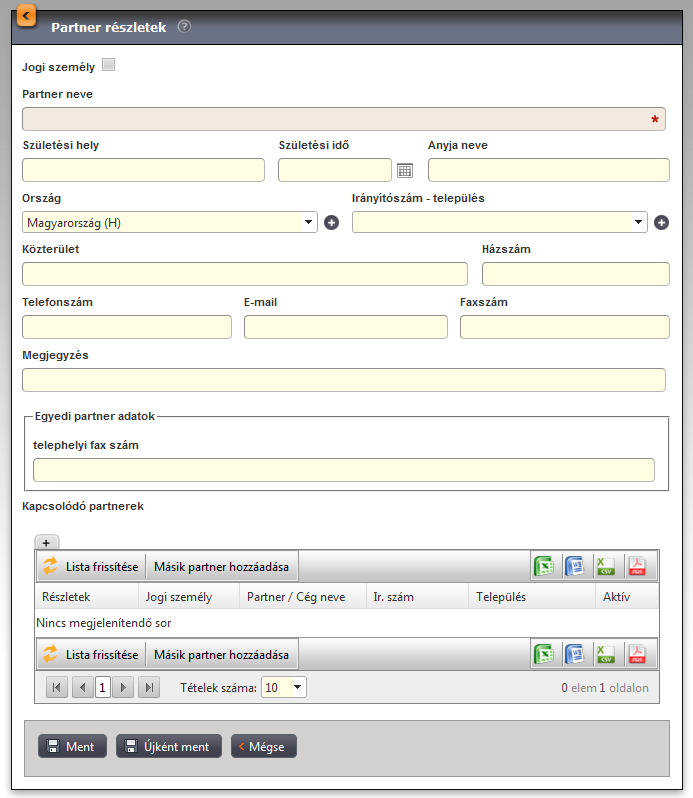The width and height of the screenshot is (693, 798).
Task: Sort by Részletek column header
Action: (86, 596)
